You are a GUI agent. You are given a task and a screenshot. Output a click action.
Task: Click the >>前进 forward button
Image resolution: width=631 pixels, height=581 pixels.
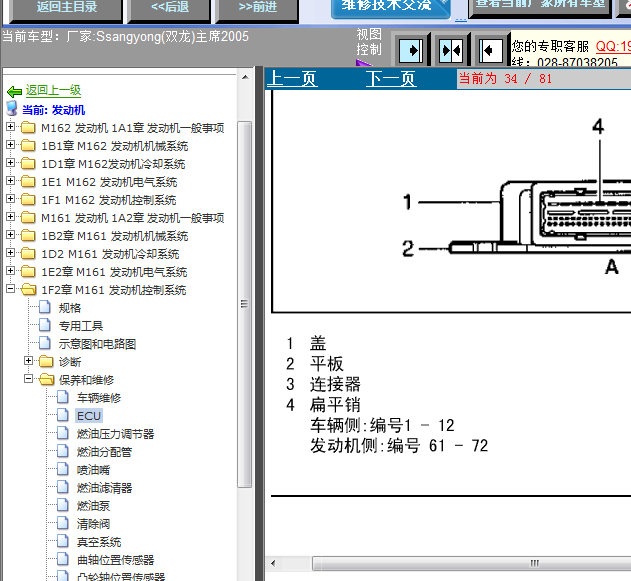click(x=257, y=9)
